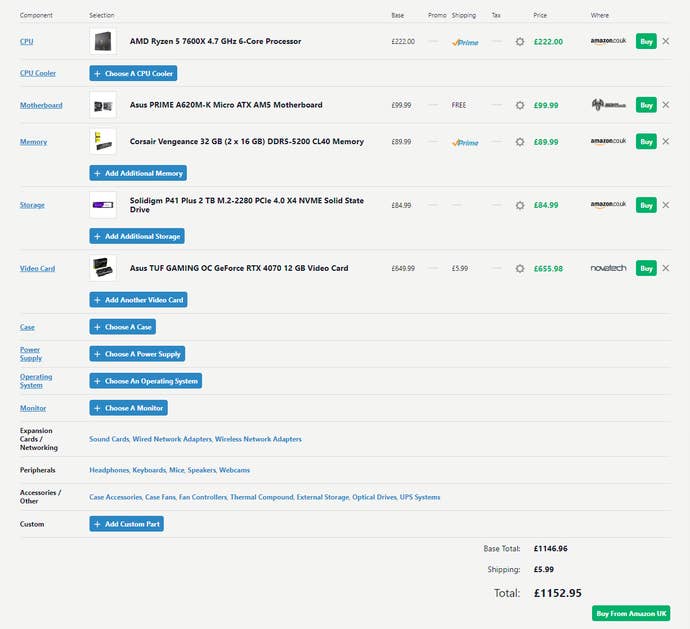Open the Video Card component link
Image resolution: width=690 pixels, height=629 pixels.
point(37,269)
